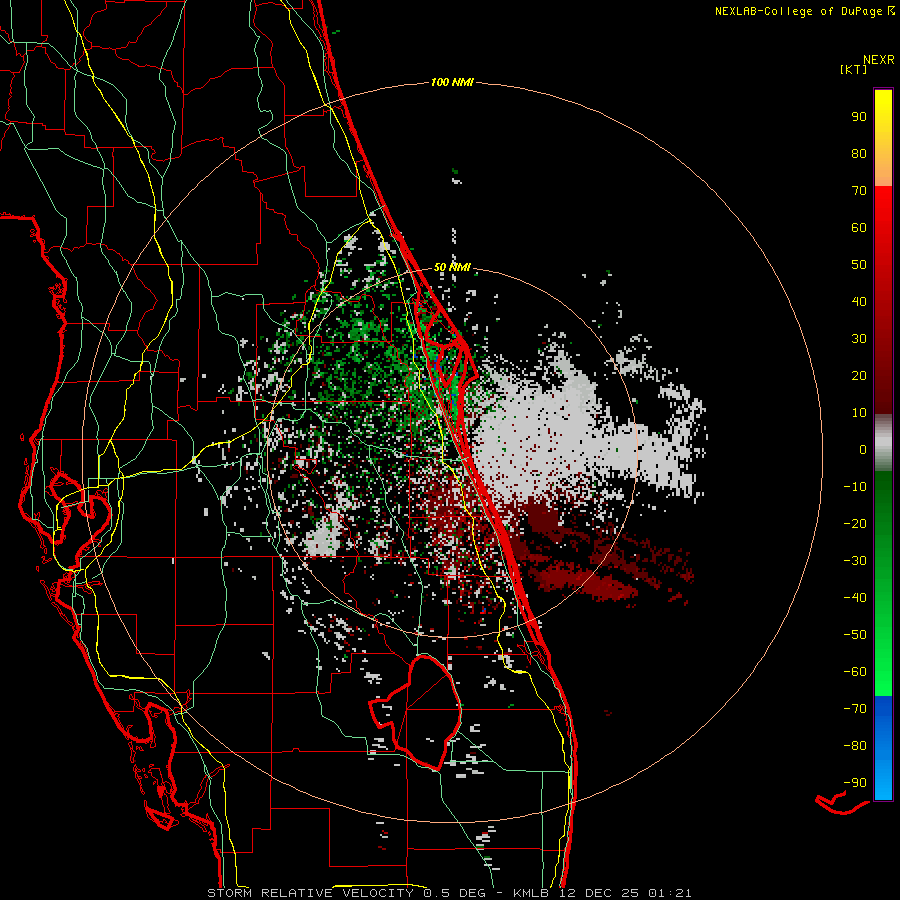Click the 01:21 time stamp in the caption

coord(669,893)
